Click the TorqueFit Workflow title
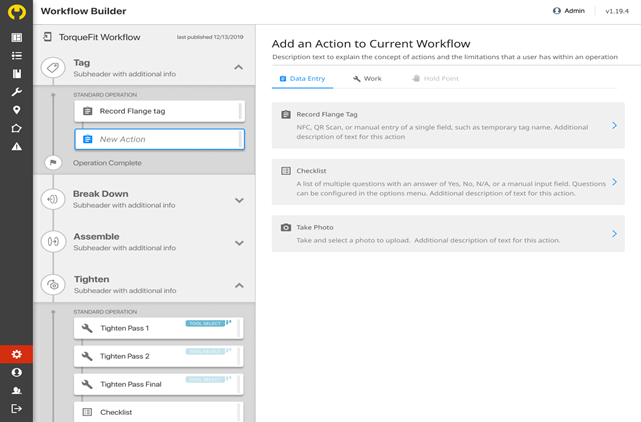 [99, 37]
